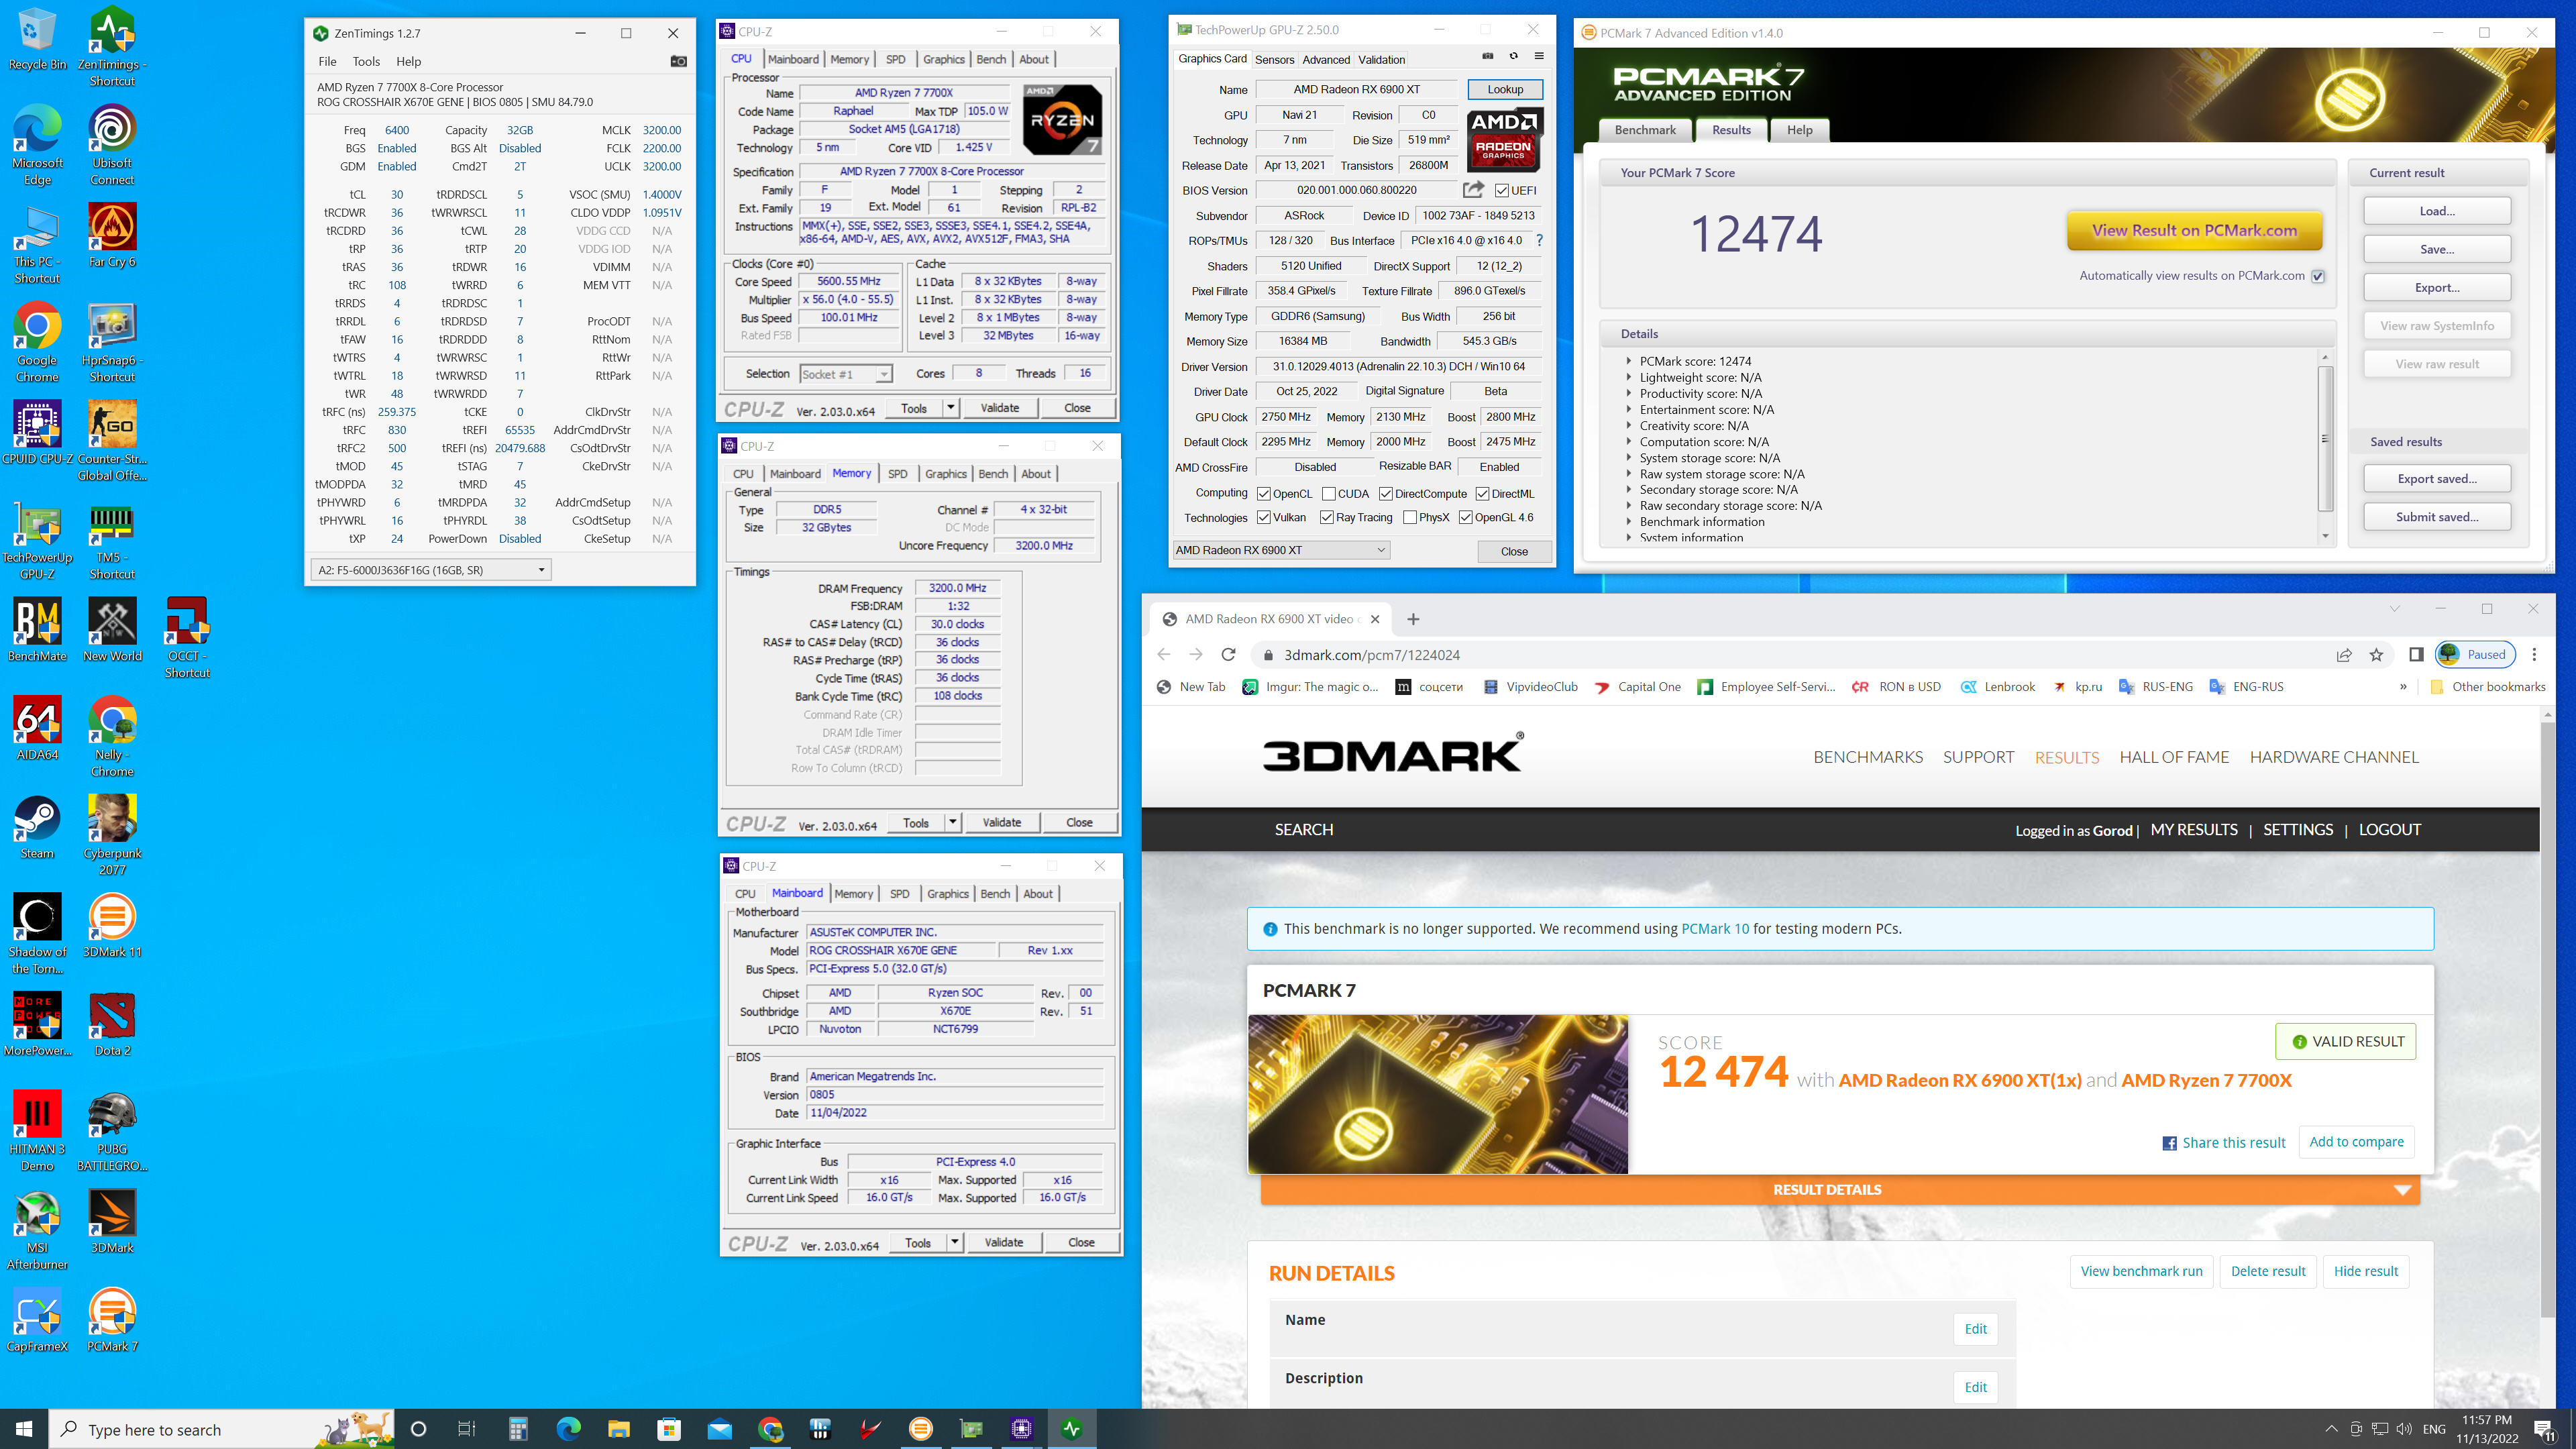
Task: Click the Export... button in PCMark 7
Action: point(2437,288)
